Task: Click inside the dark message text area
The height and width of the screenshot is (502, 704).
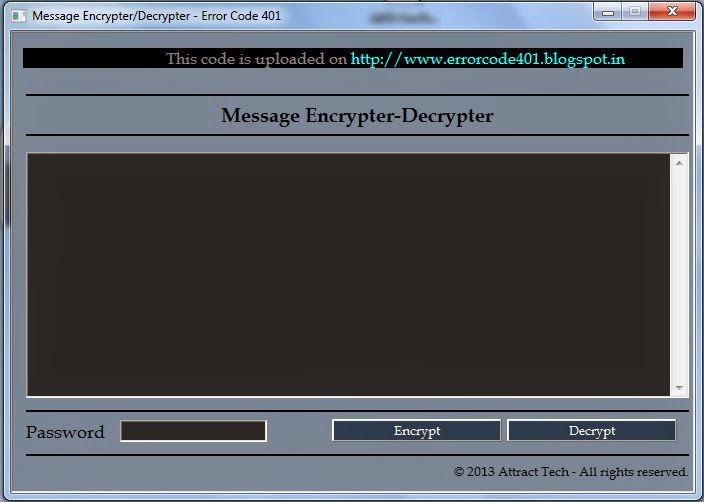Action: point(348,275)
